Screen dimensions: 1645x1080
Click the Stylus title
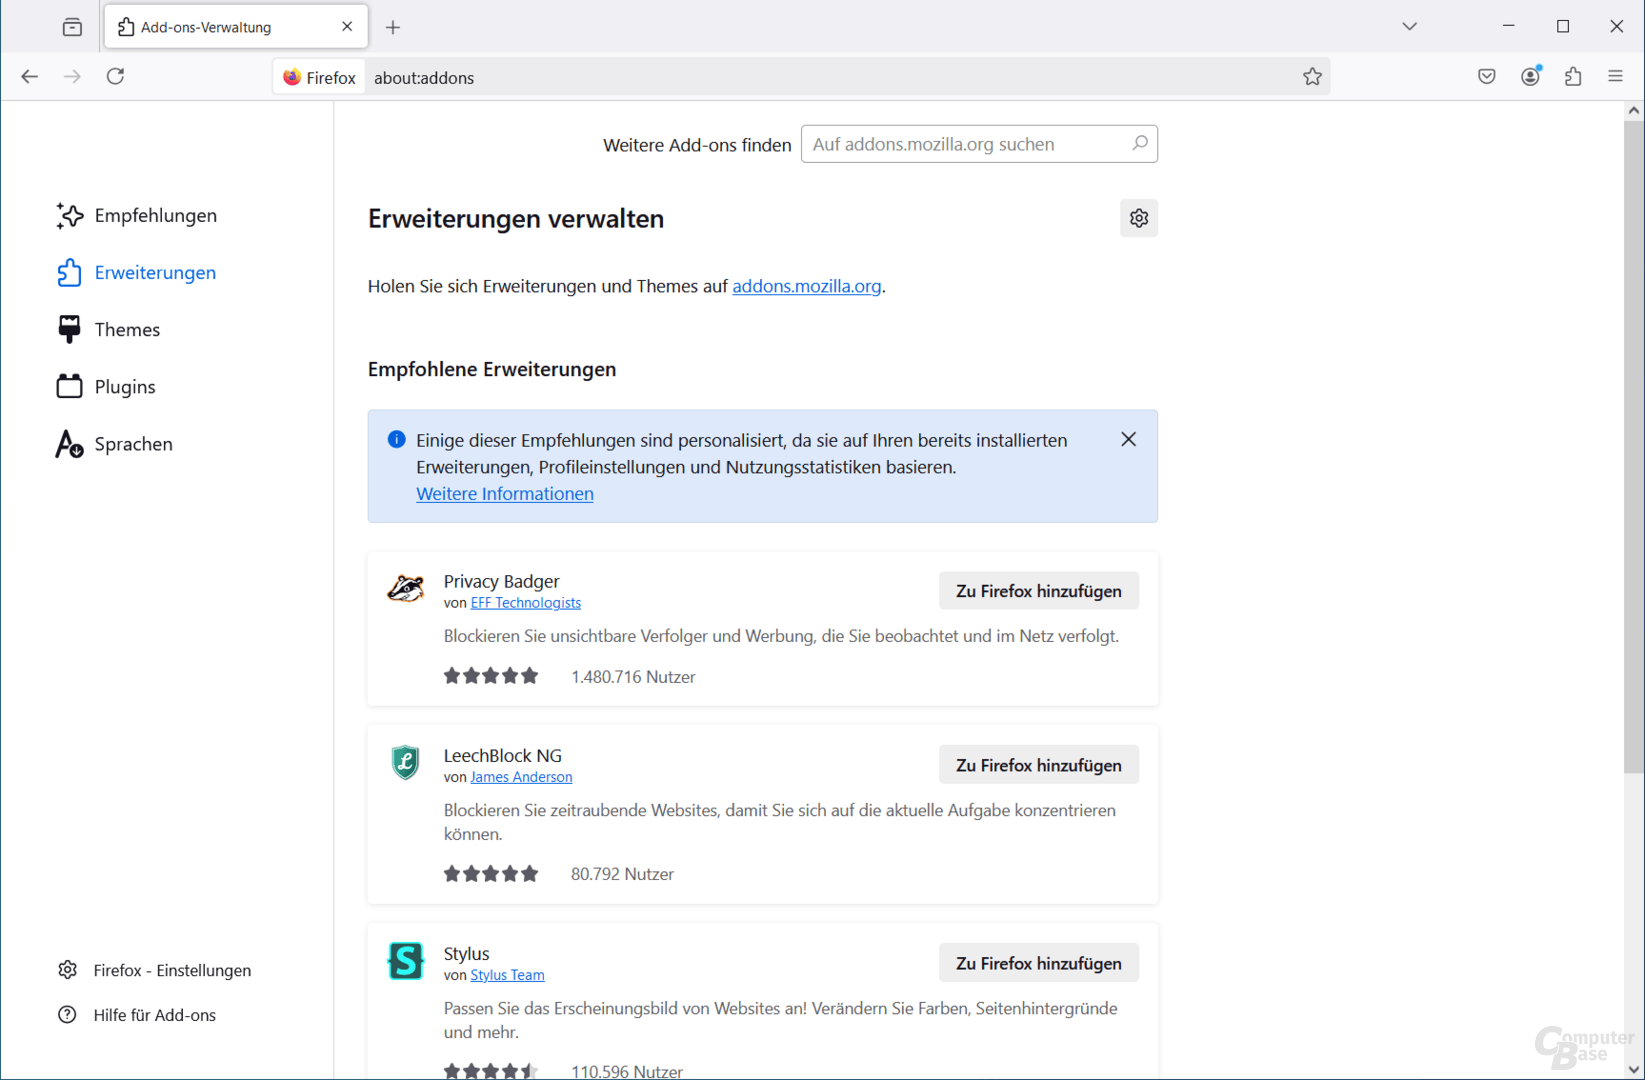[x=466, y=953]
